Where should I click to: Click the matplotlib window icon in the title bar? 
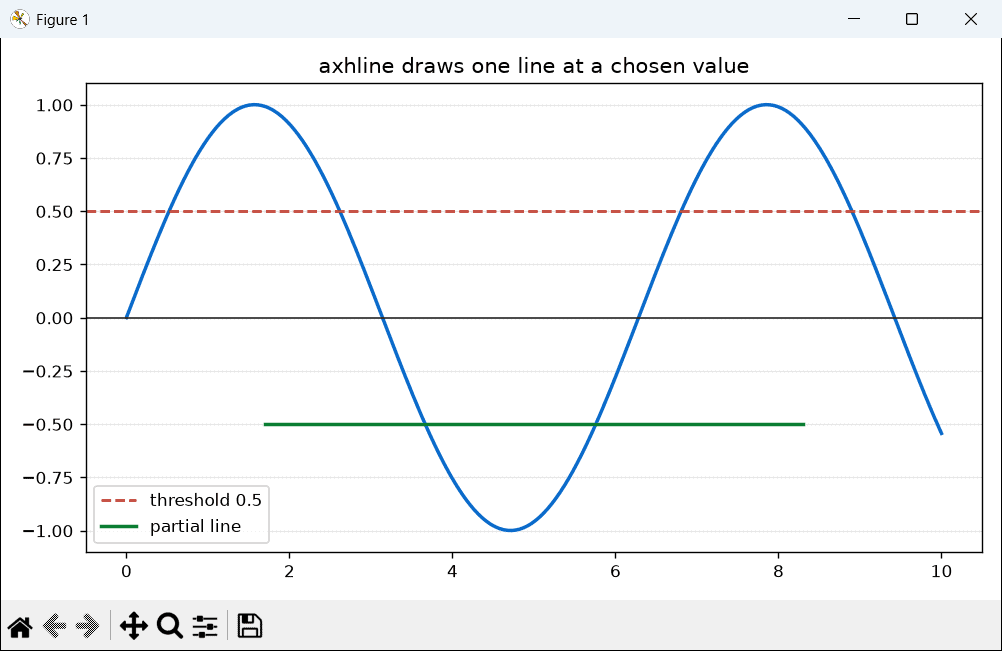point(20,19)
